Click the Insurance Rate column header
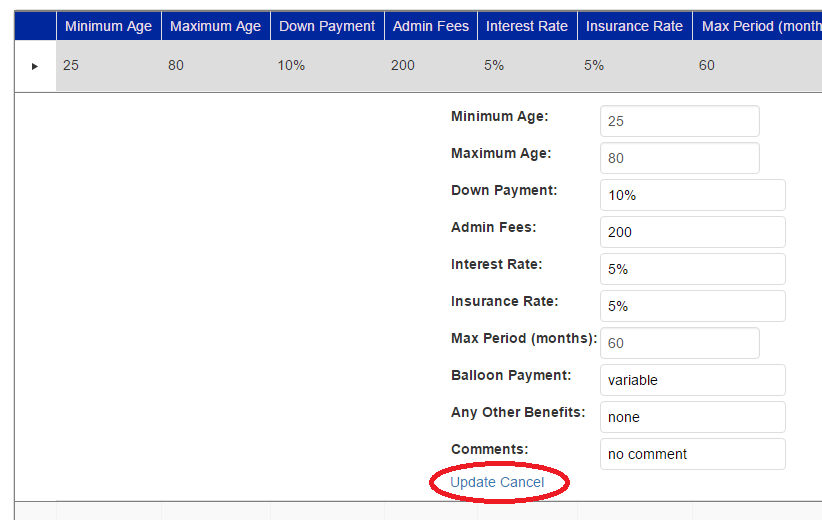This screenshot has width=822, height=520. point(634,26)
